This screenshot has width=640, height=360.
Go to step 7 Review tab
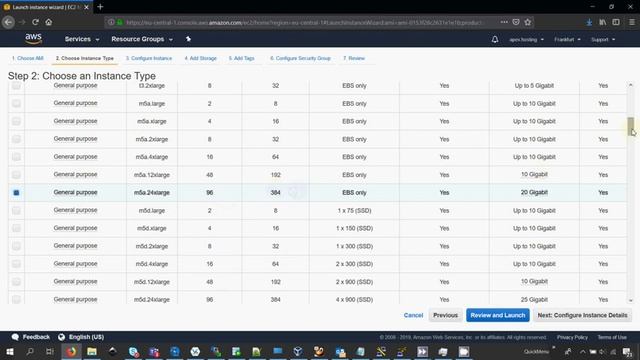pos(354,58)
